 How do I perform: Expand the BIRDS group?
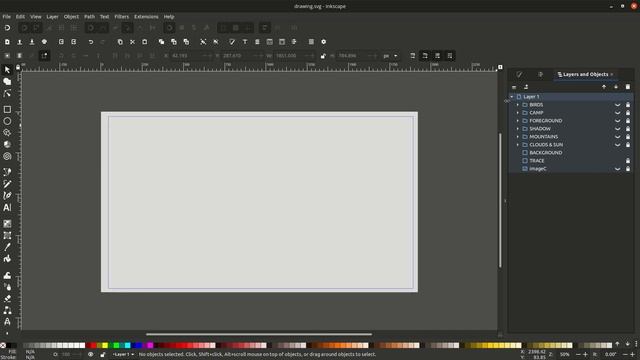point(518,105)
